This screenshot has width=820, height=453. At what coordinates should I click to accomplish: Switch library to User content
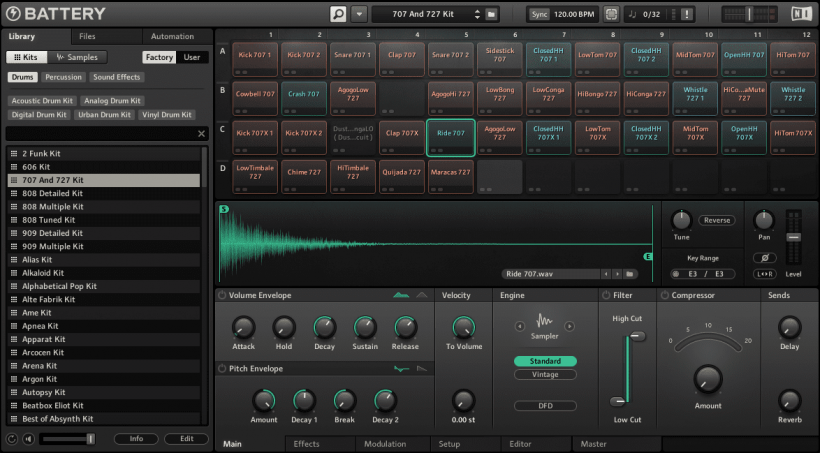click(x=192, y=58)
